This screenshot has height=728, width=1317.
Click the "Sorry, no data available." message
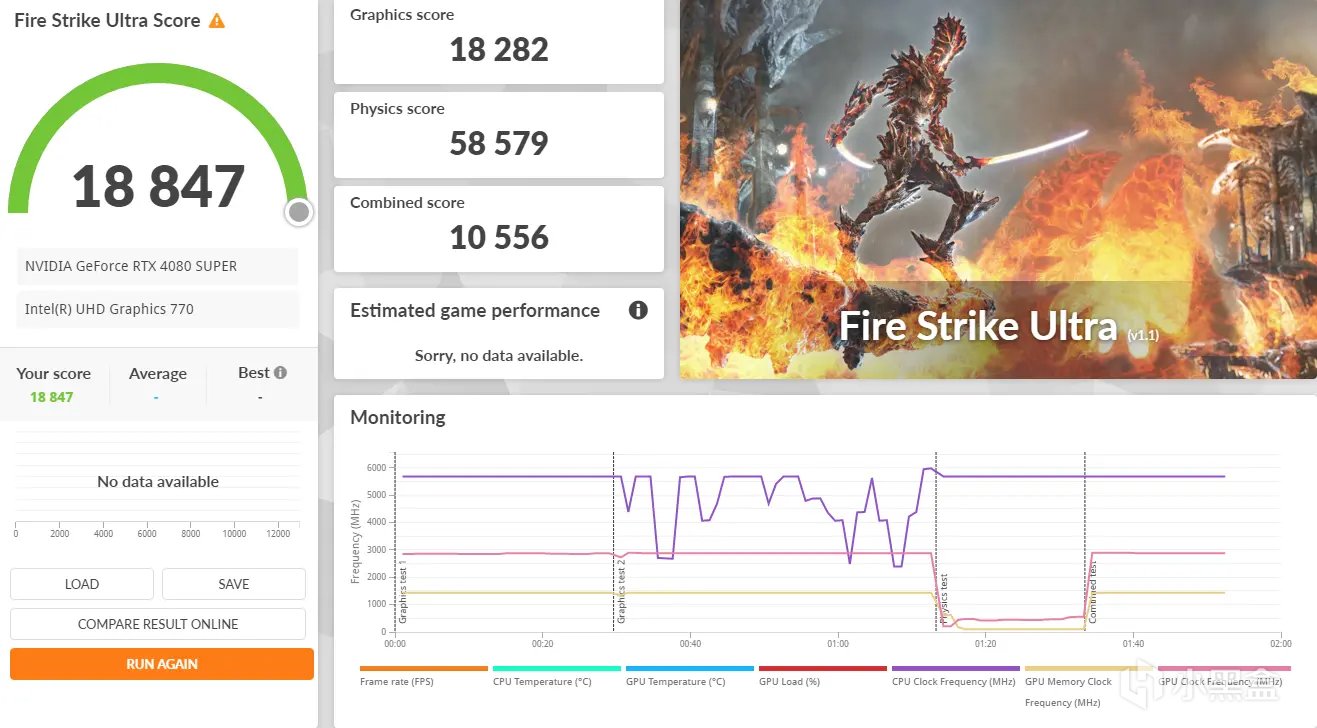coord(499,355)
